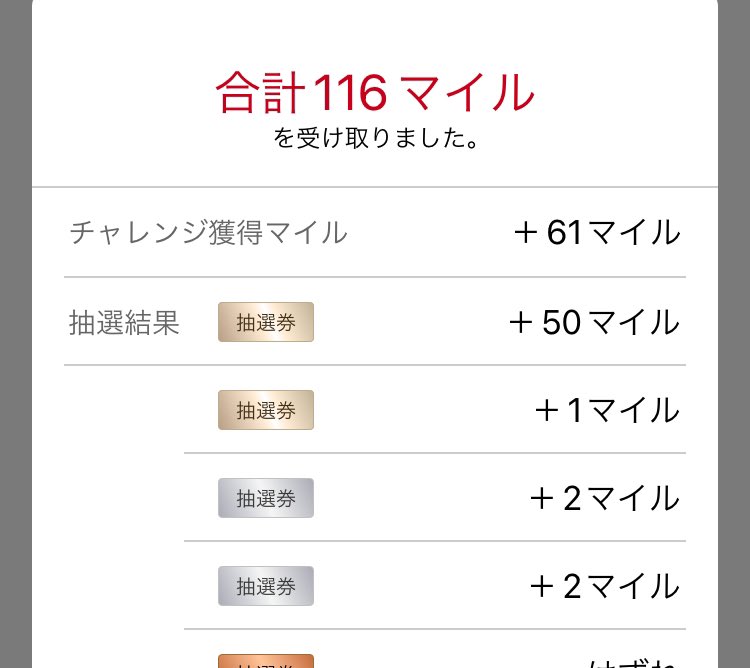This screenshot has width=750, height=668.
Task: Select the silver 抽選券 badge just above the bronze badge
Action: [x=266, y=586]
